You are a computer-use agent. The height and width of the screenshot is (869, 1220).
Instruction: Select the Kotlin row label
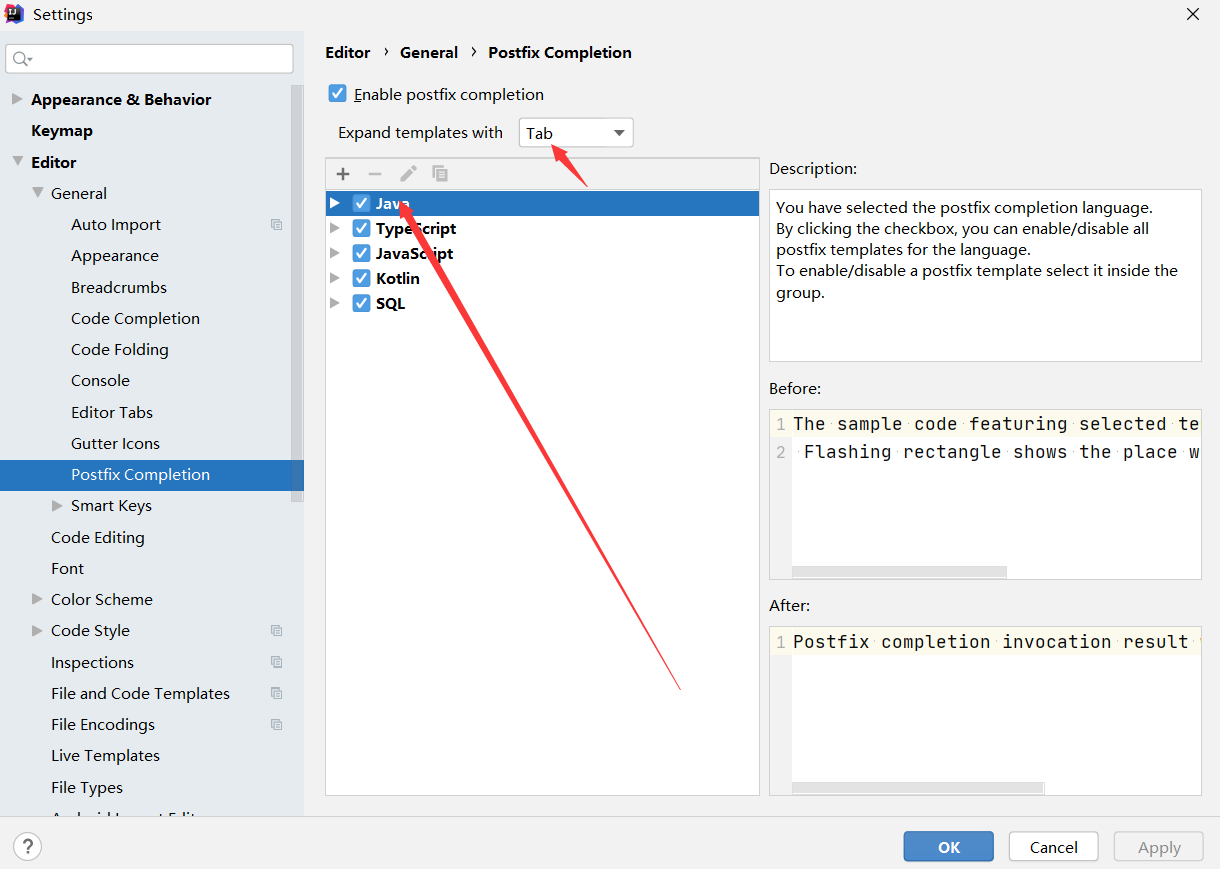398,278
